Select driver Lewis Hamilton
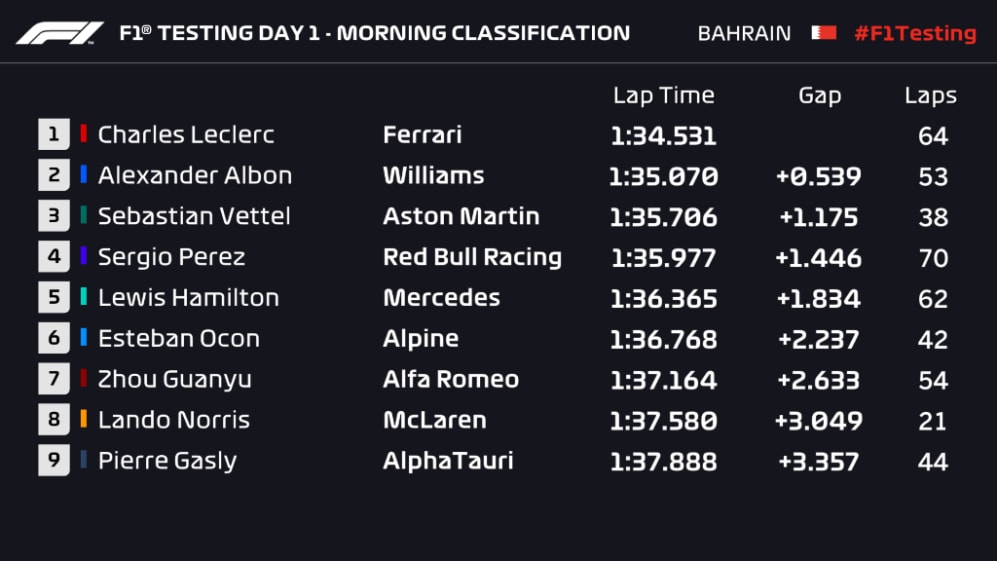Viewport: 997px width, 561px height. click(188, 298)
